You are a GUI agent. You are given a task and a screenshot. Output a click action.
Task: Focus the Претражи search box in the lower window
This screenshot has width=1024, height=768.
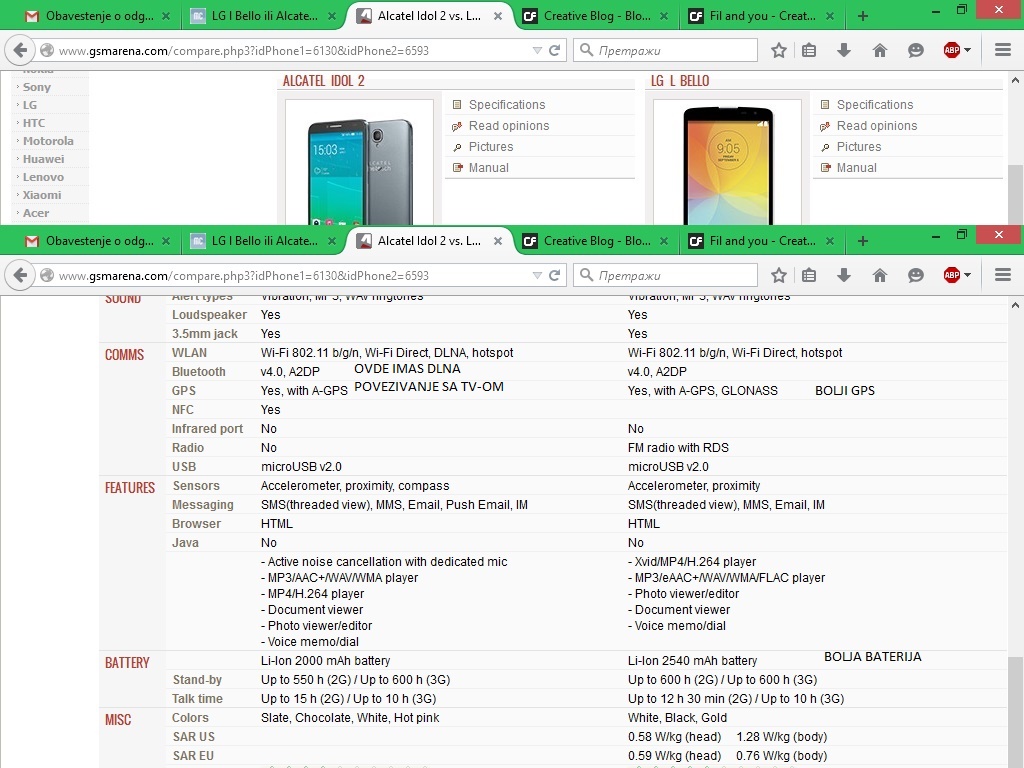(x=666, y=275)
